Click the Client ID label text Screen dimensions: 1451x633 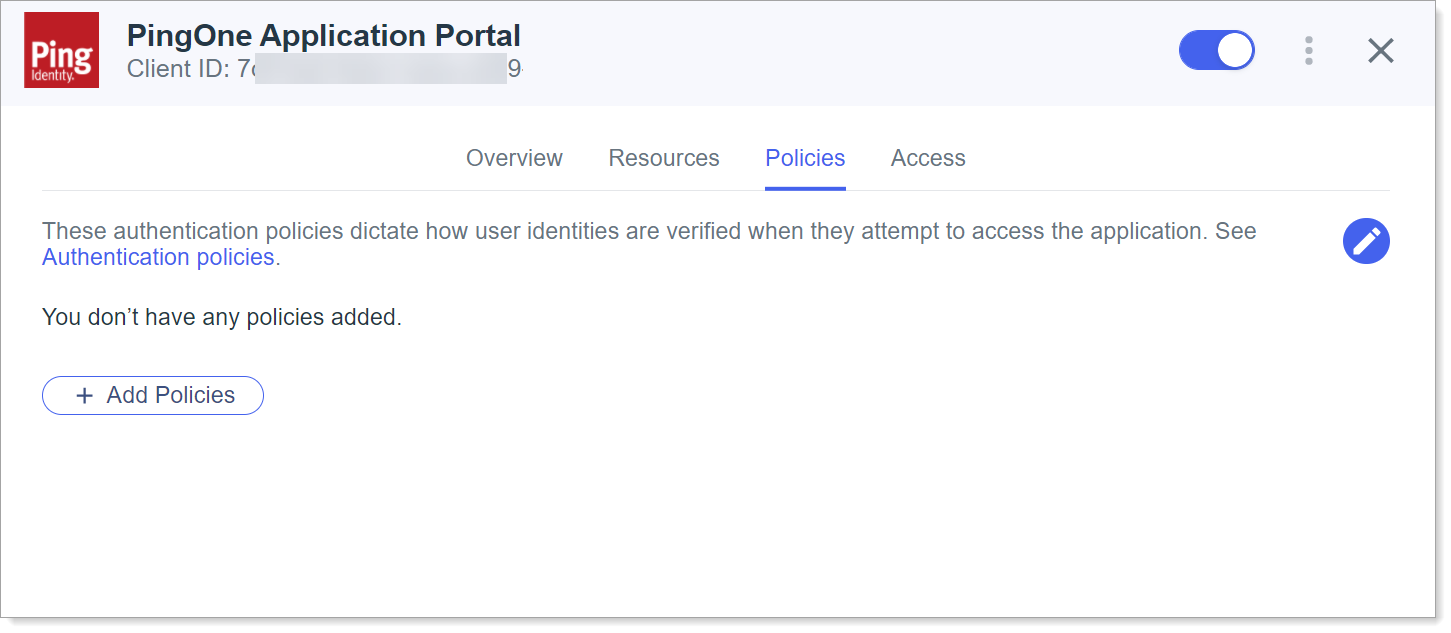coord(178,69)
